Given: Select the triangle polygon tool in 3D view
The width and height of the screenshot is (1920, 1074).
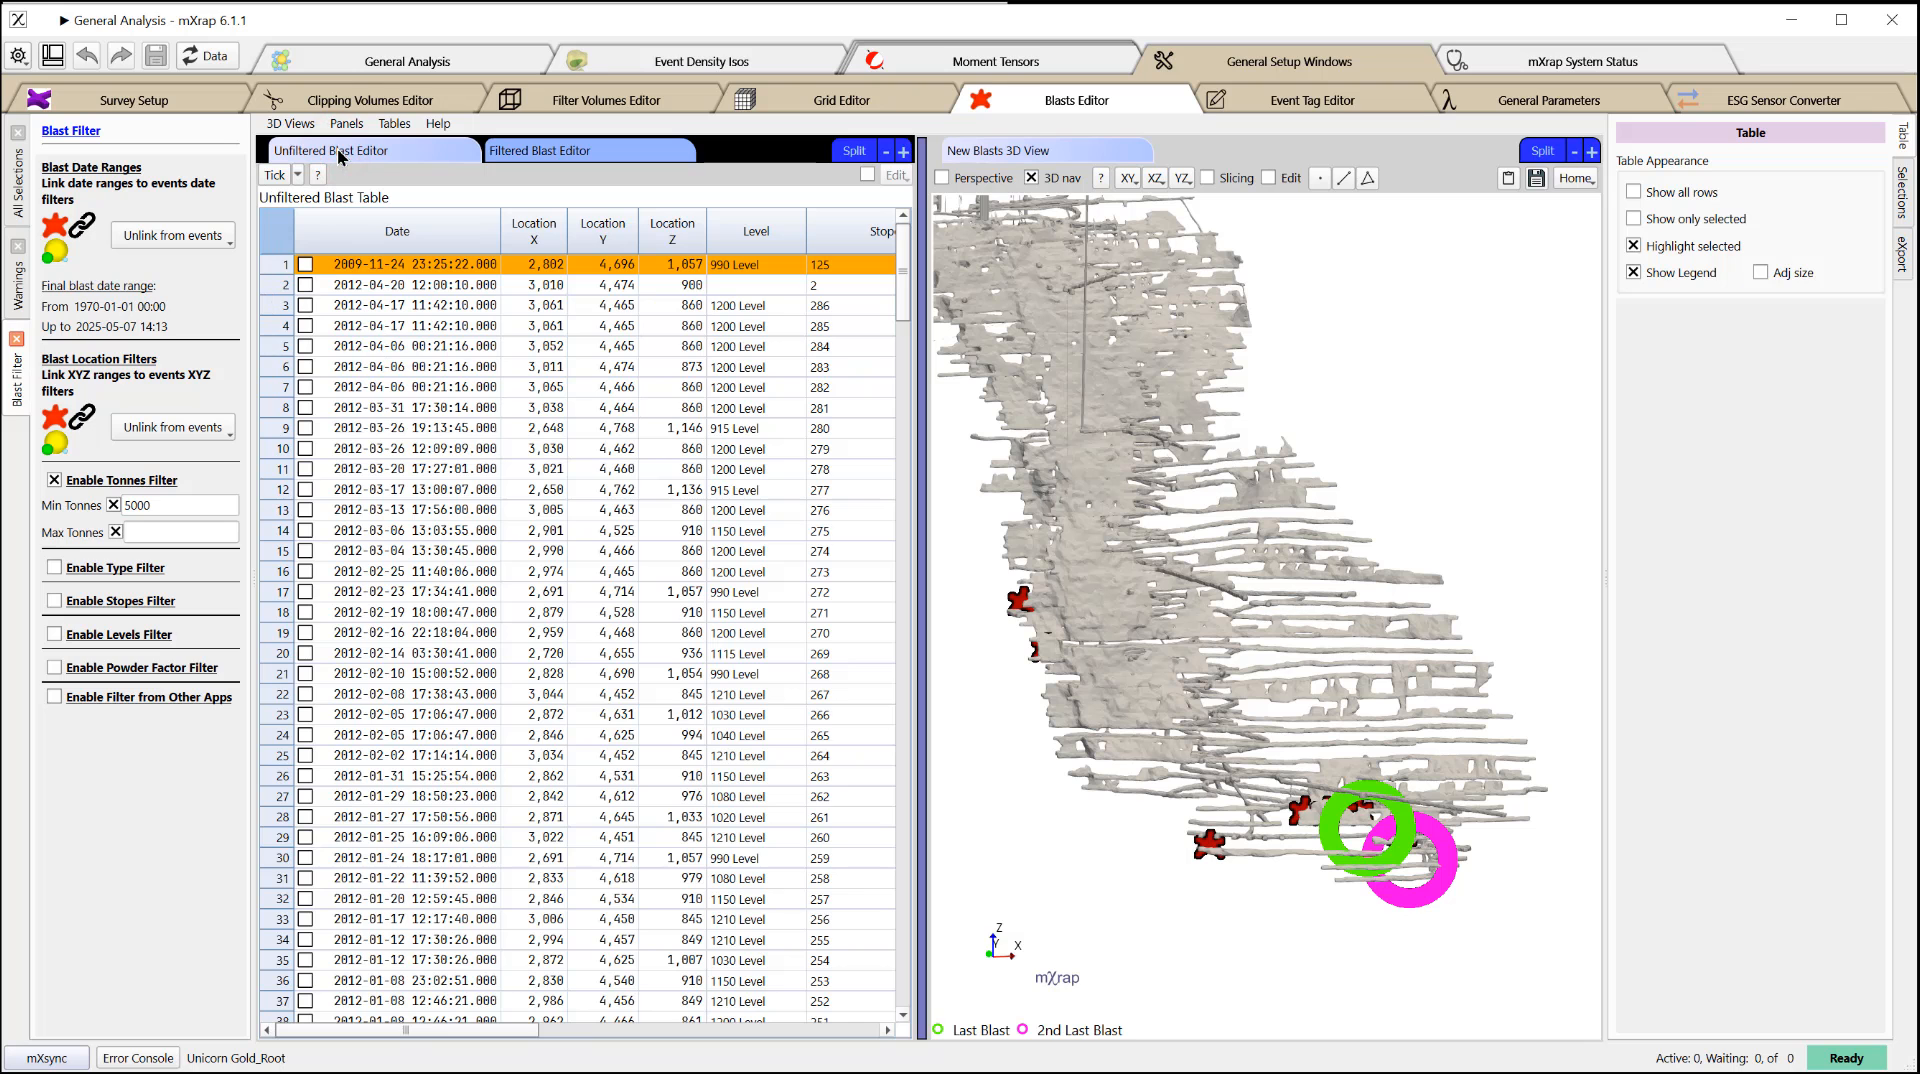Looking at the screenshot, I should pyautogui.click(x=1368, y=178).
